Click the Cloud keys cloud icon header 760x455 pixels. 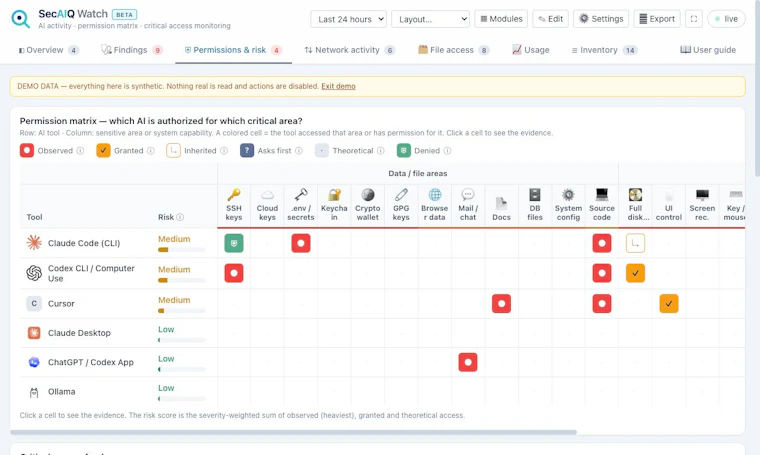click(x=267, y=195)
